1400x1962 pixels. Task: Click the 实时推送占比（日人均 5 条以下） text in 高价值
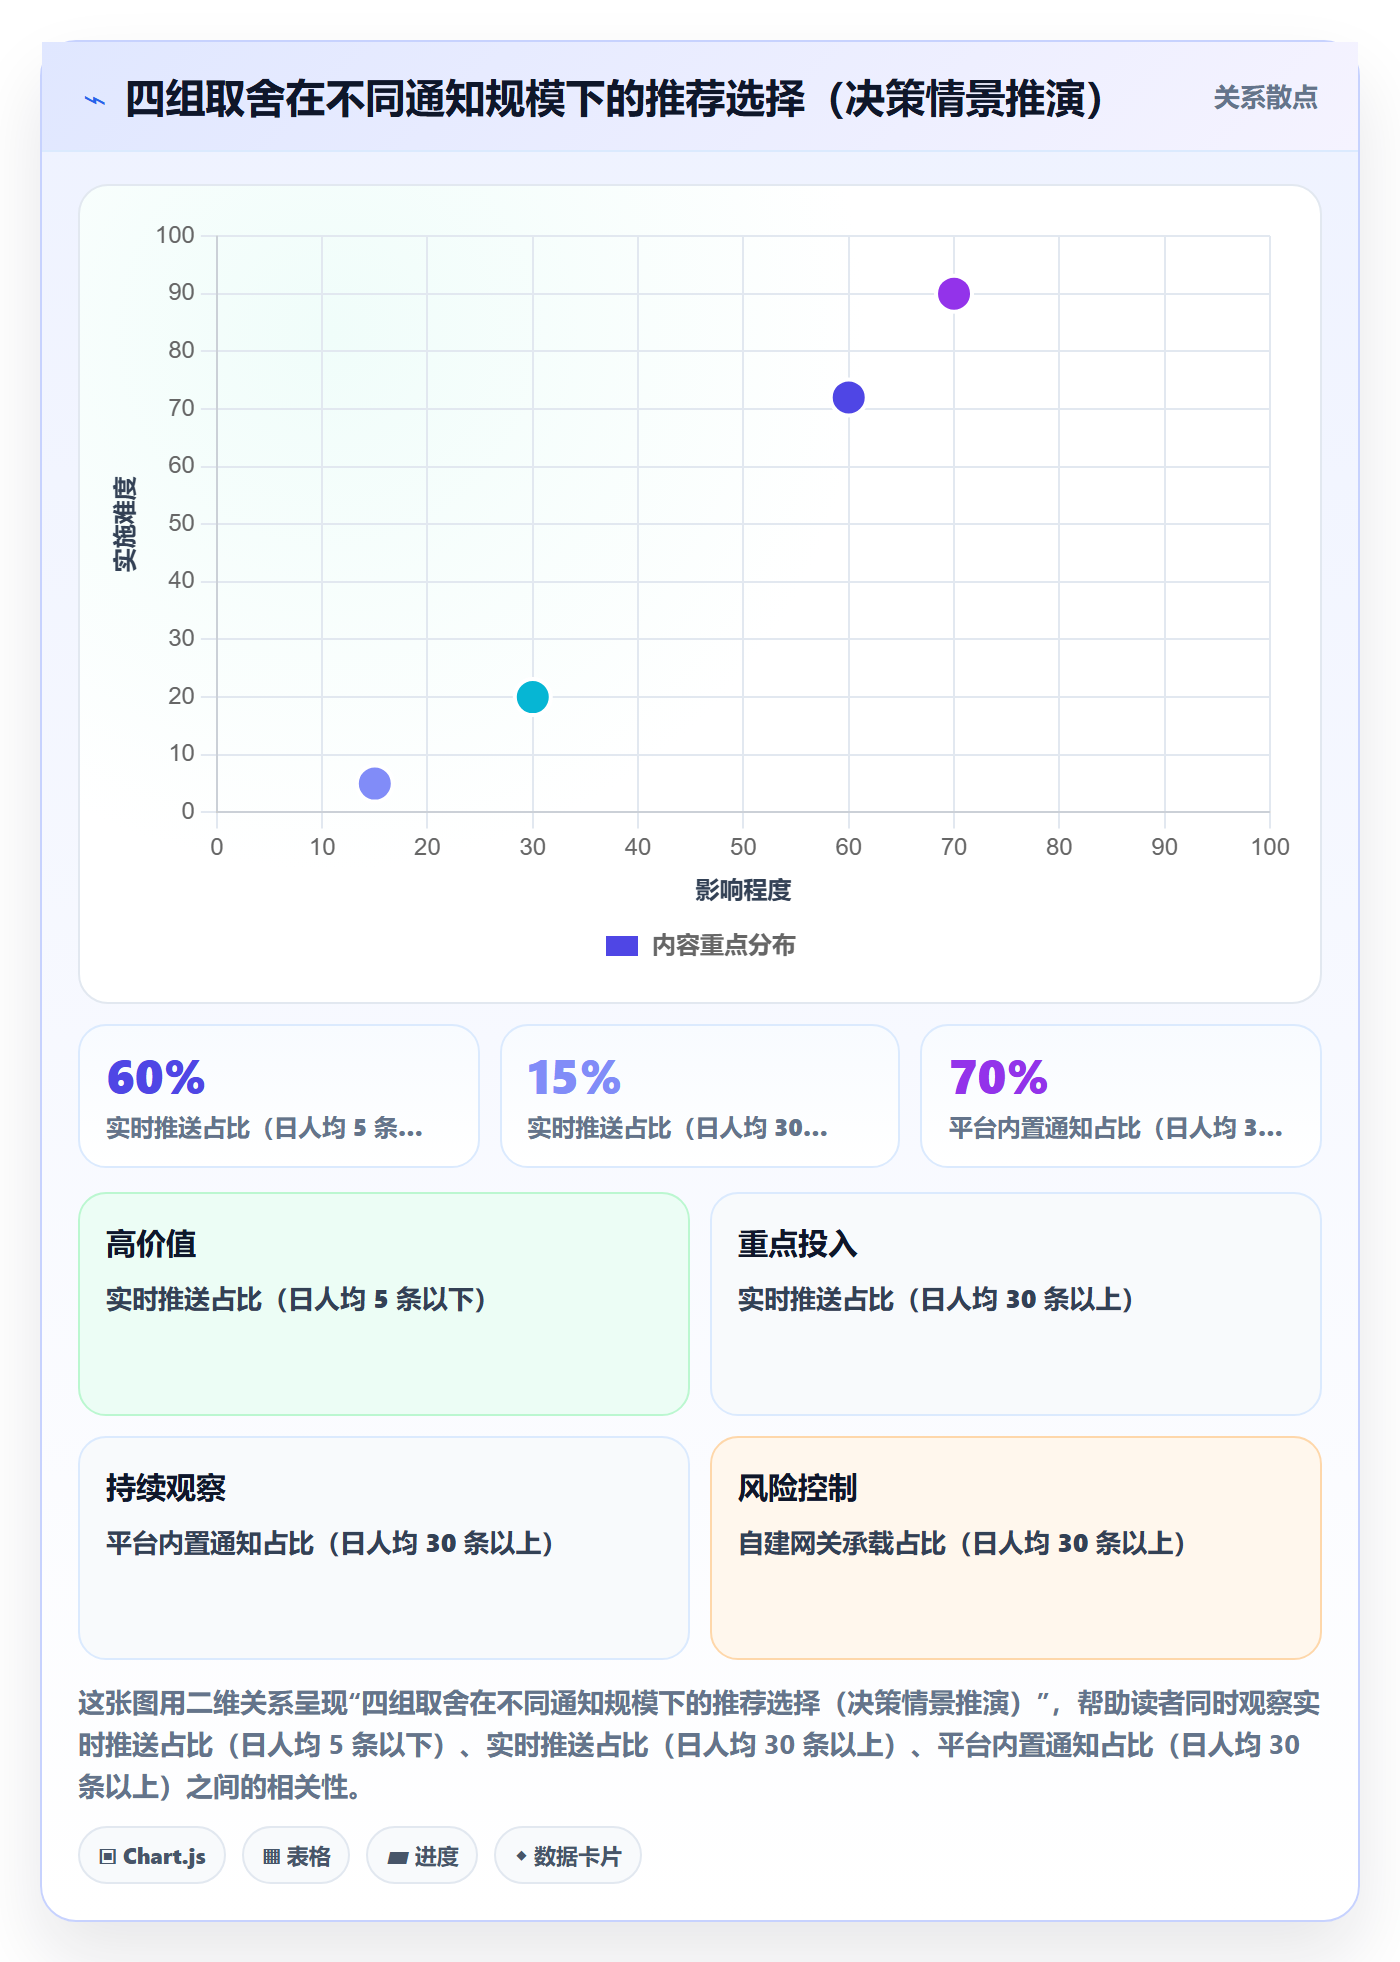296,1299
